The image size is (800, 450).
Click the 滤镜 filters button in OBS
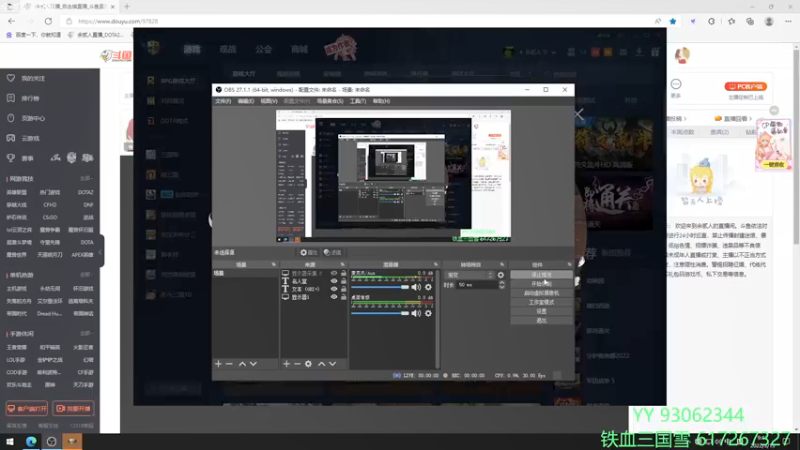tap(333, 253)
